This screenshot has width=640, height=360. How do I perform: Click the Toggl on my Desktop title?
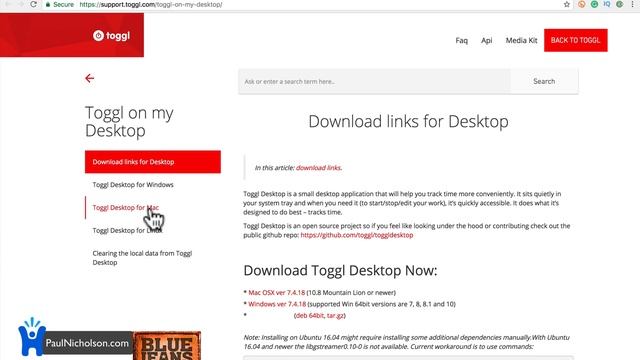pyautogui.click(x=129, y=122)
